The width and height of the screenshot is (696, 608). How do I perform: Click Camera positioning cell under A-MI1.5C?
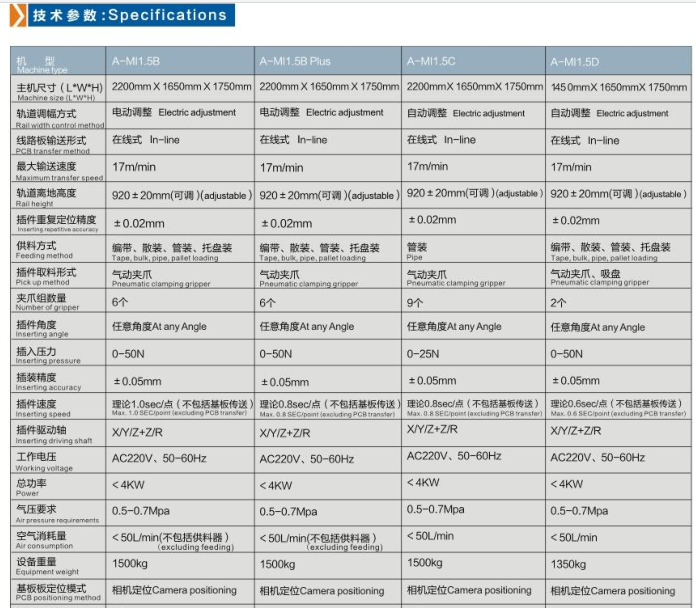point(474,592)
